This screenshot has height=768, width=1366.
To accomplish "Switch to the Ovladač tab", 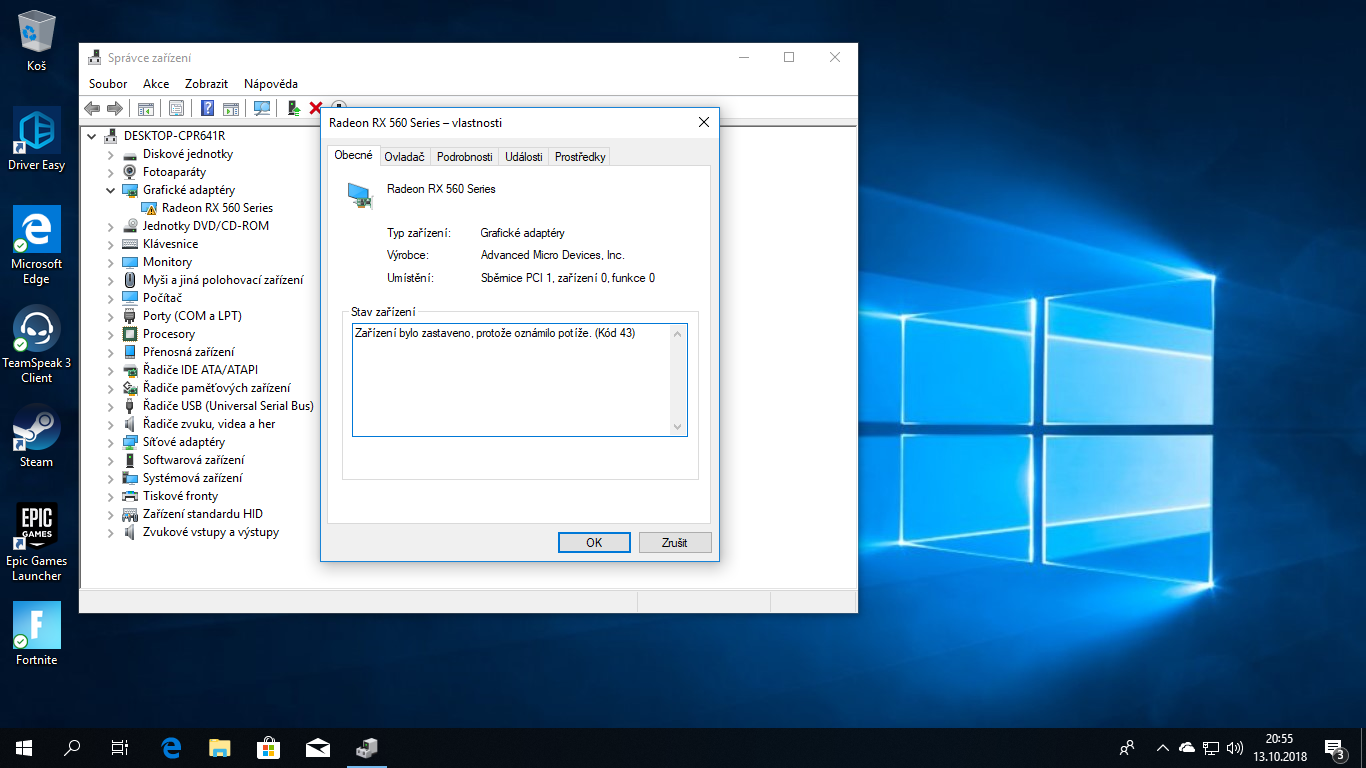I will pos(404,157).
